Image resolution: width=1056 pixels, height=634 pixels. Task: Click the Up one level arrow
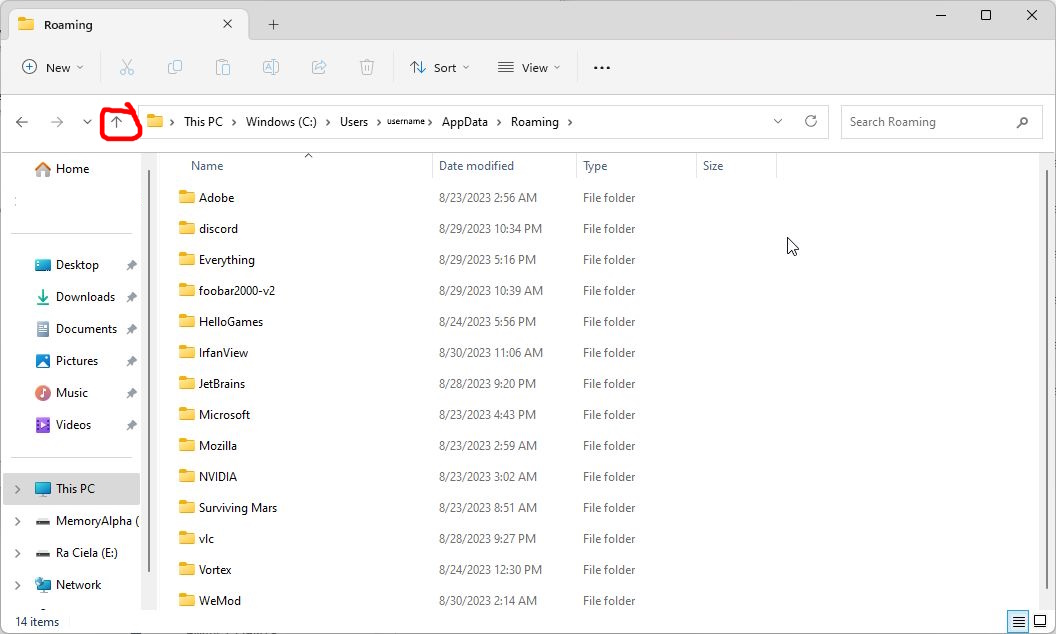(x=116, y=122)
